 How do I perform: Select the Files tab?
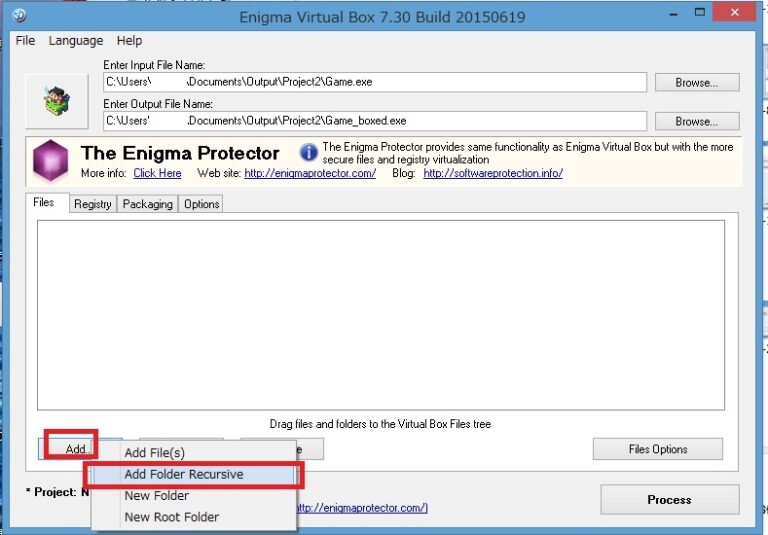tap(45, 203)
